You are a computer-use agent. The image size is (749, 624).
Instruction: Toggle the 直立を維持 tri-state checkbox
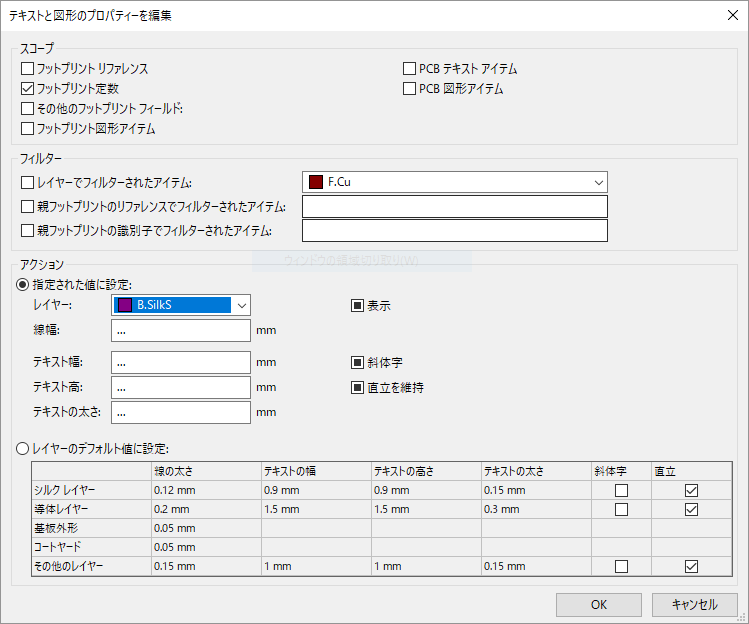[357, 387]
